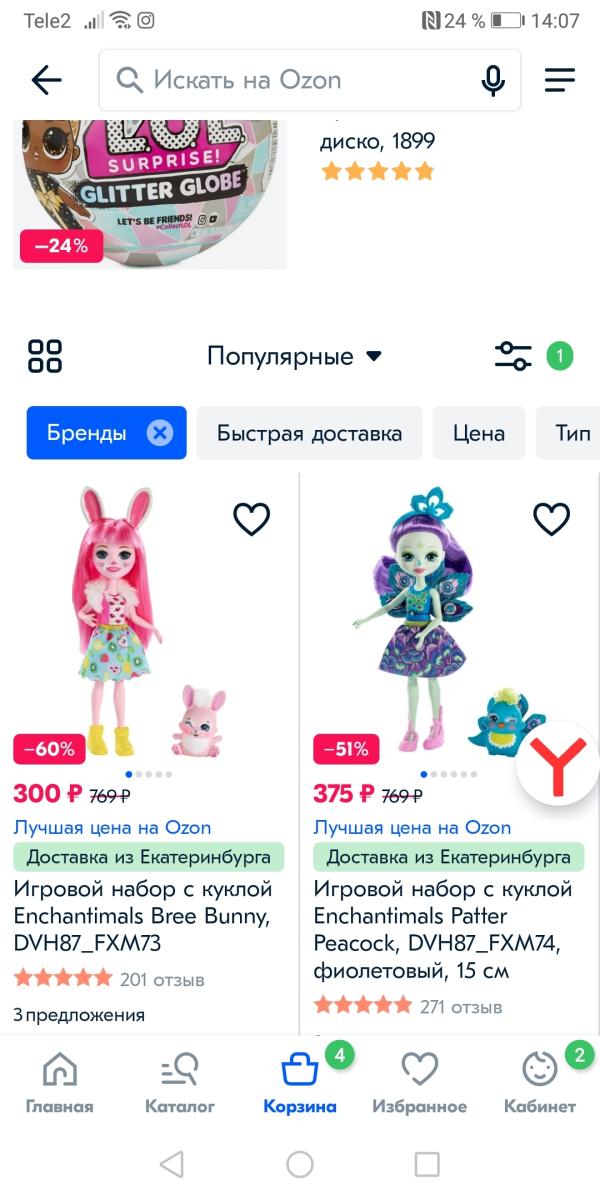The image size is (600, 1199).
Task: Add Patter Peacock doll to favorites
Action: 551,519
